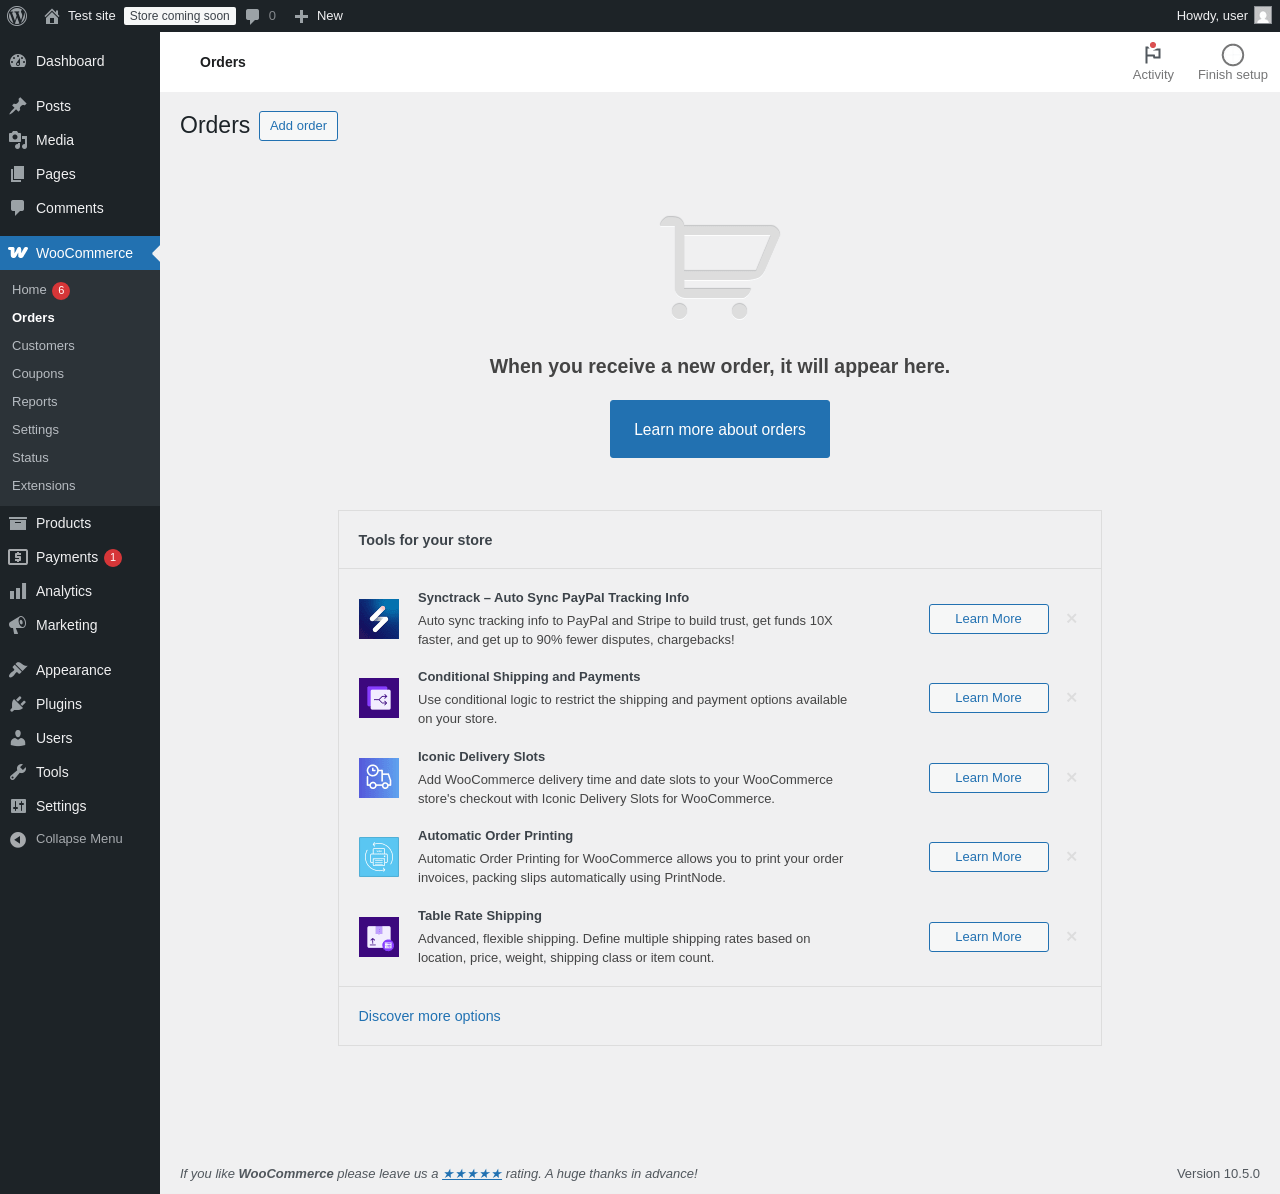
Task: Click the Payments dollar icon
Action: coord(18,557)
